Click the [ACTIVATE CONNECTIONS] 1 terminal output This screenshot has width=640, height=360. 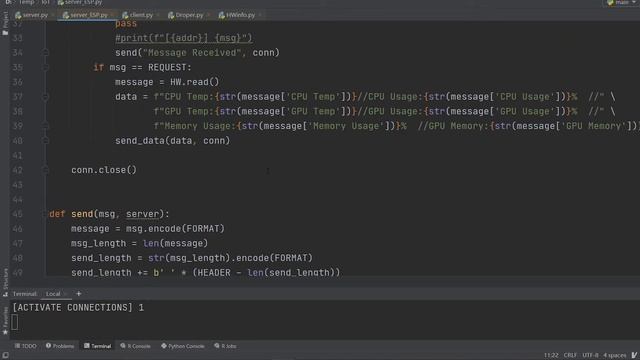(x=78, y=308)
